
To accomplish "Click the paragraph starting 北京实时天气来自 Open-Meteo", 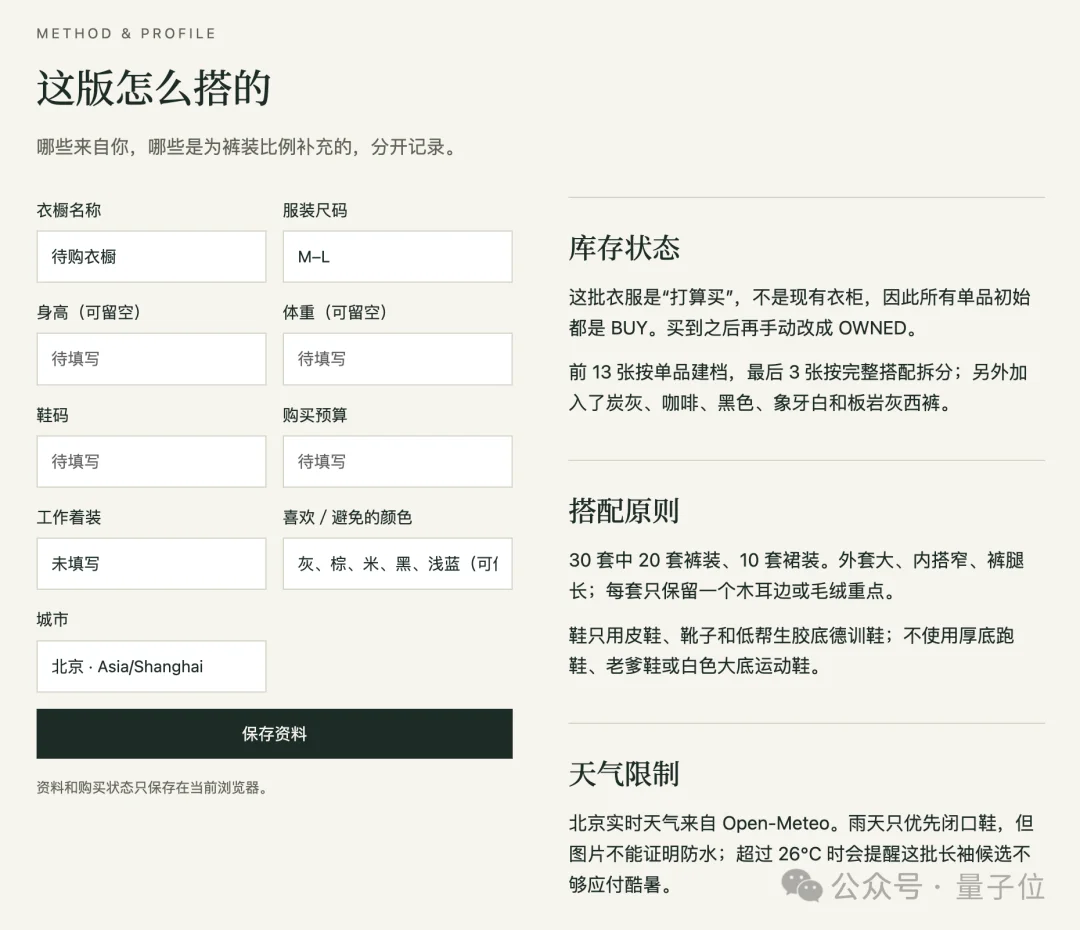I will [x=801, y=854].
